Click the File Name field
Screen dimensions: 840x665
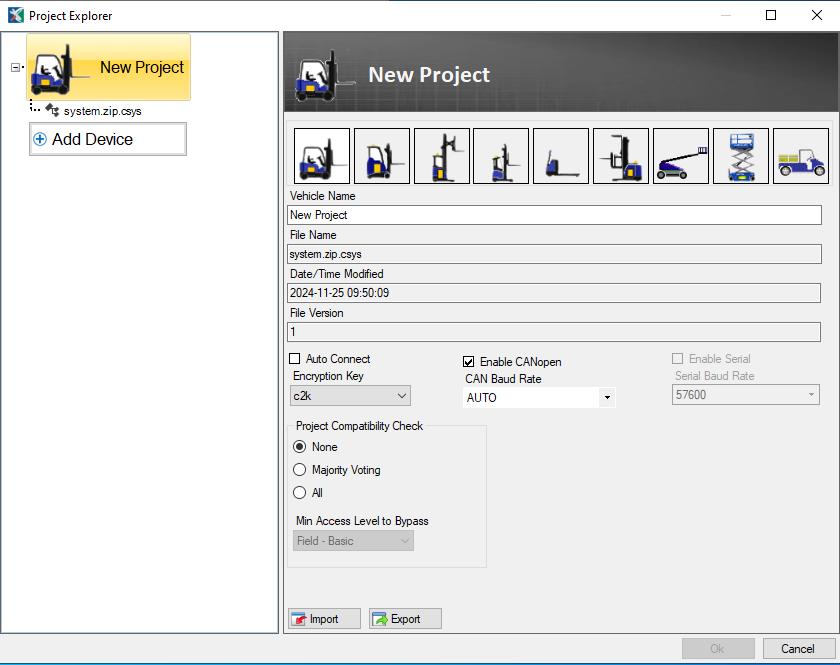coord(554,254)
